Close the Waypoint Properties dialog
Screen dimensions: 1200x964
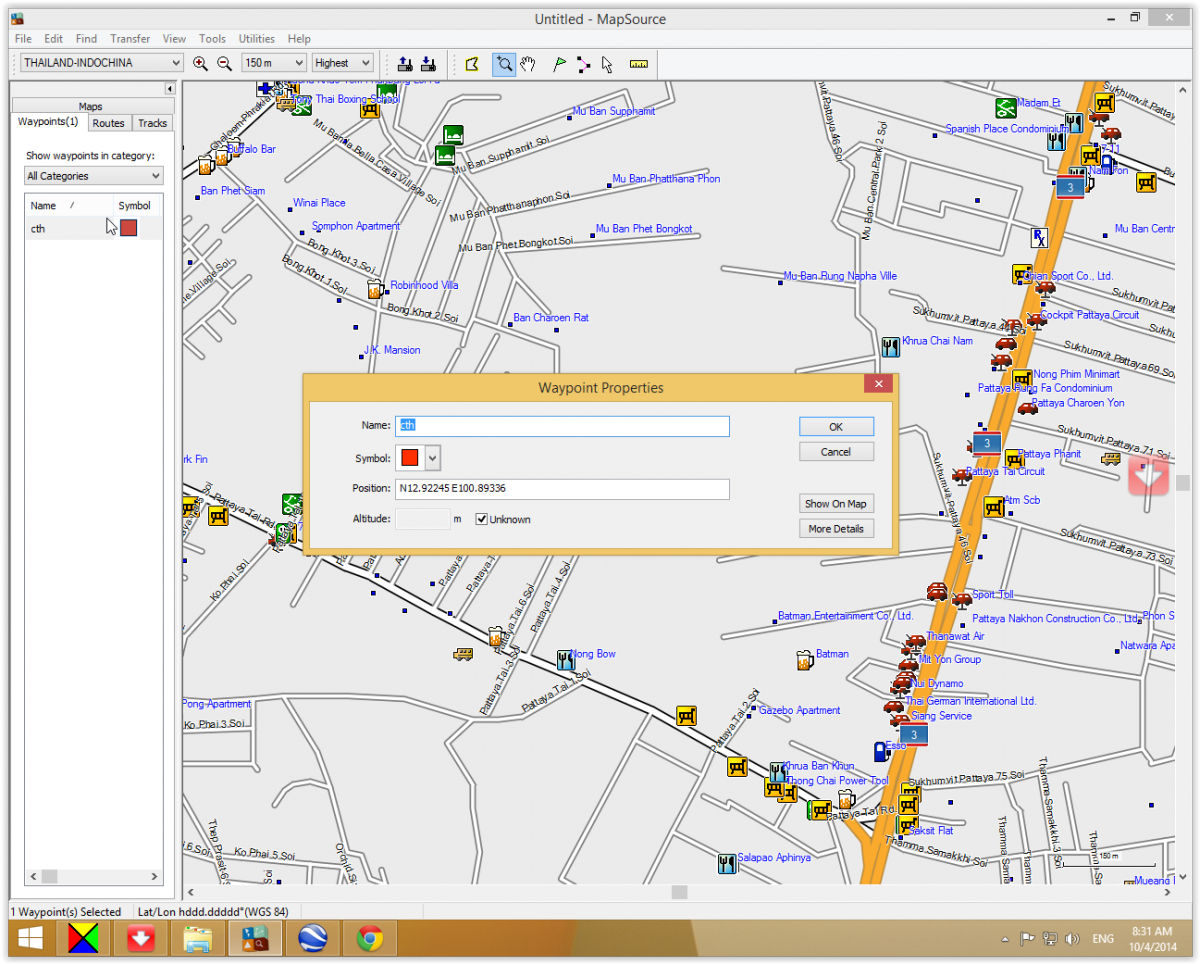tap(878, 385)
